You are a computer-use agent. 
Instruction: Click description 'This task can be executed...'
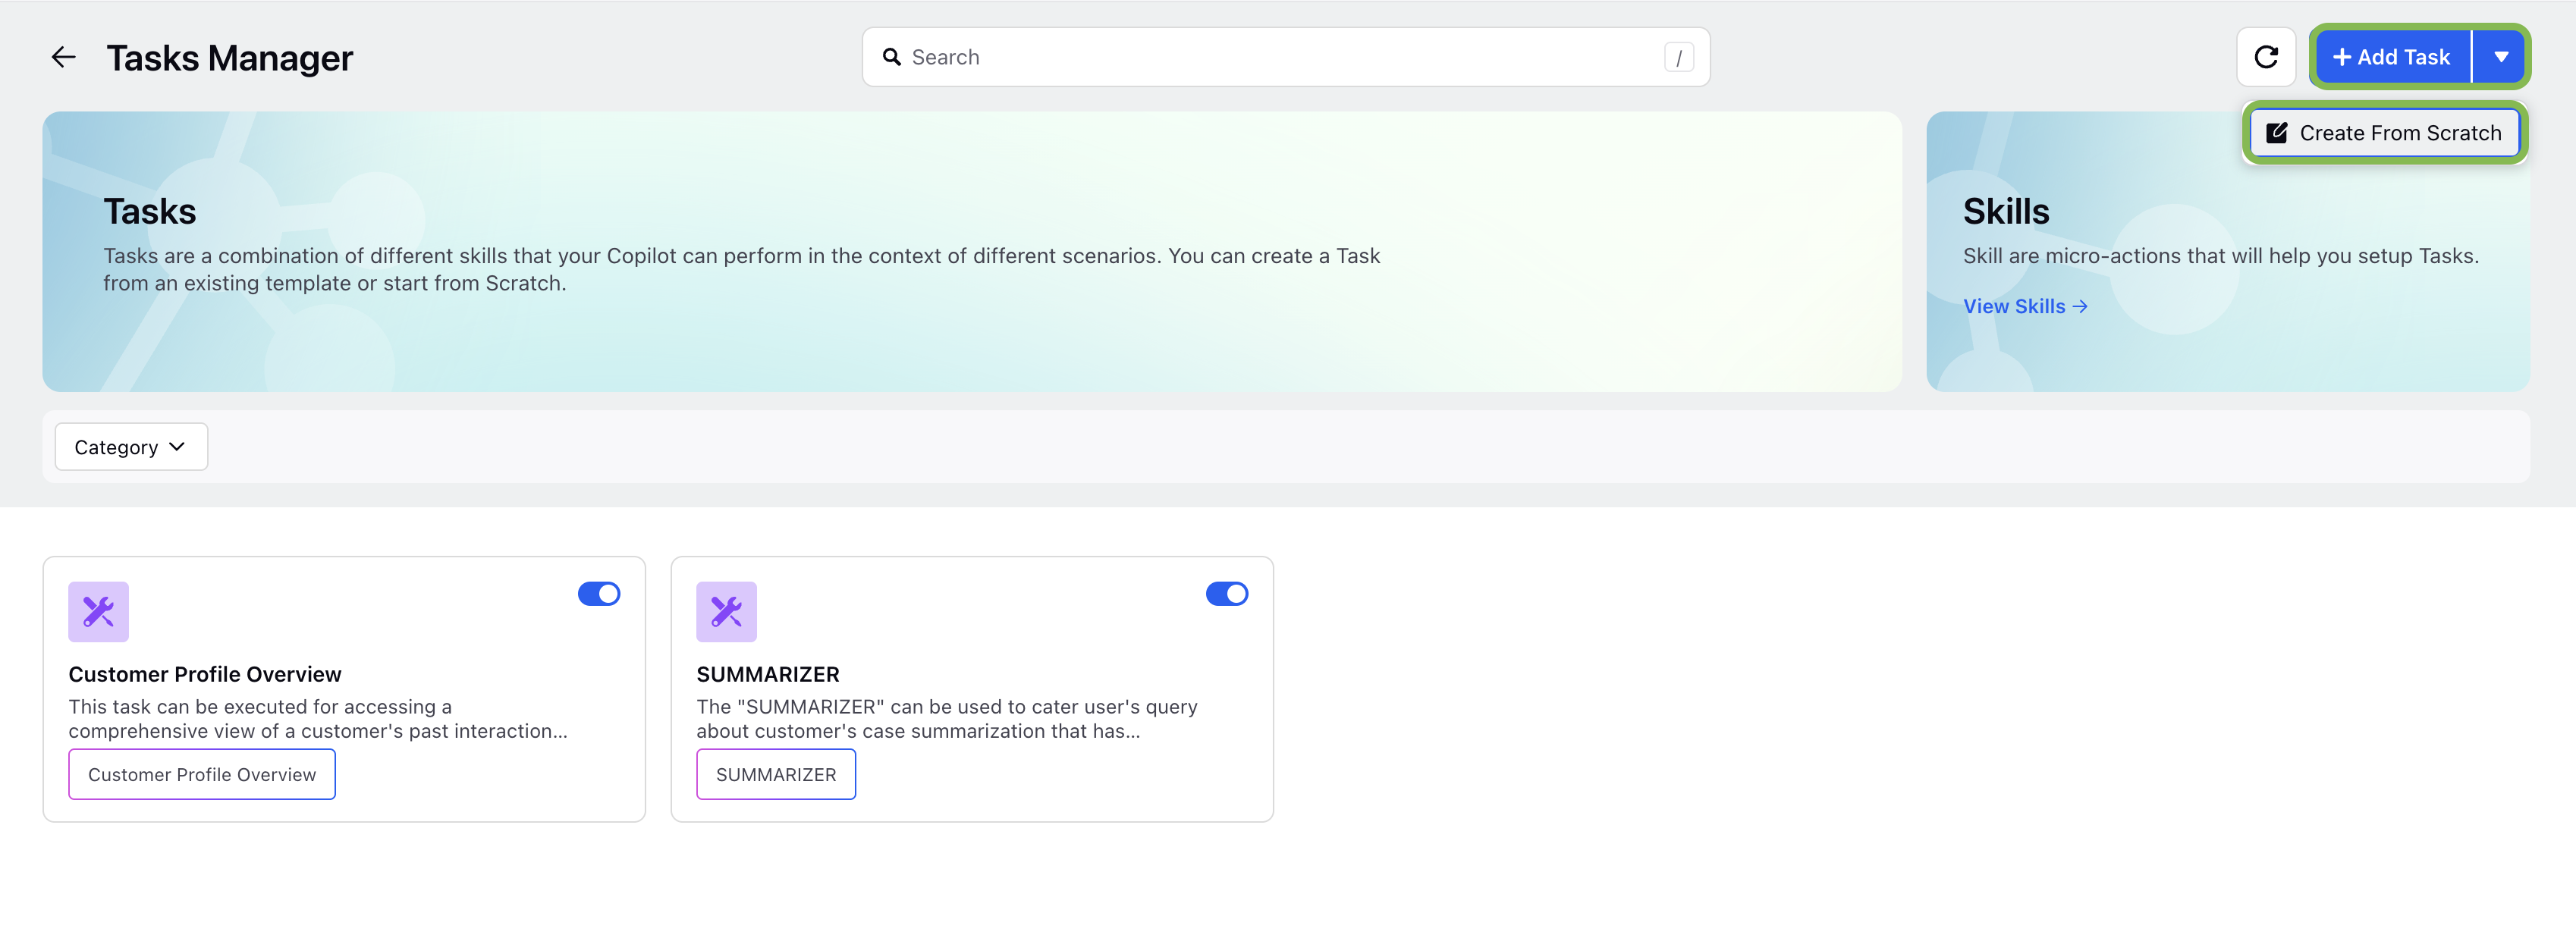coord(318,719)
